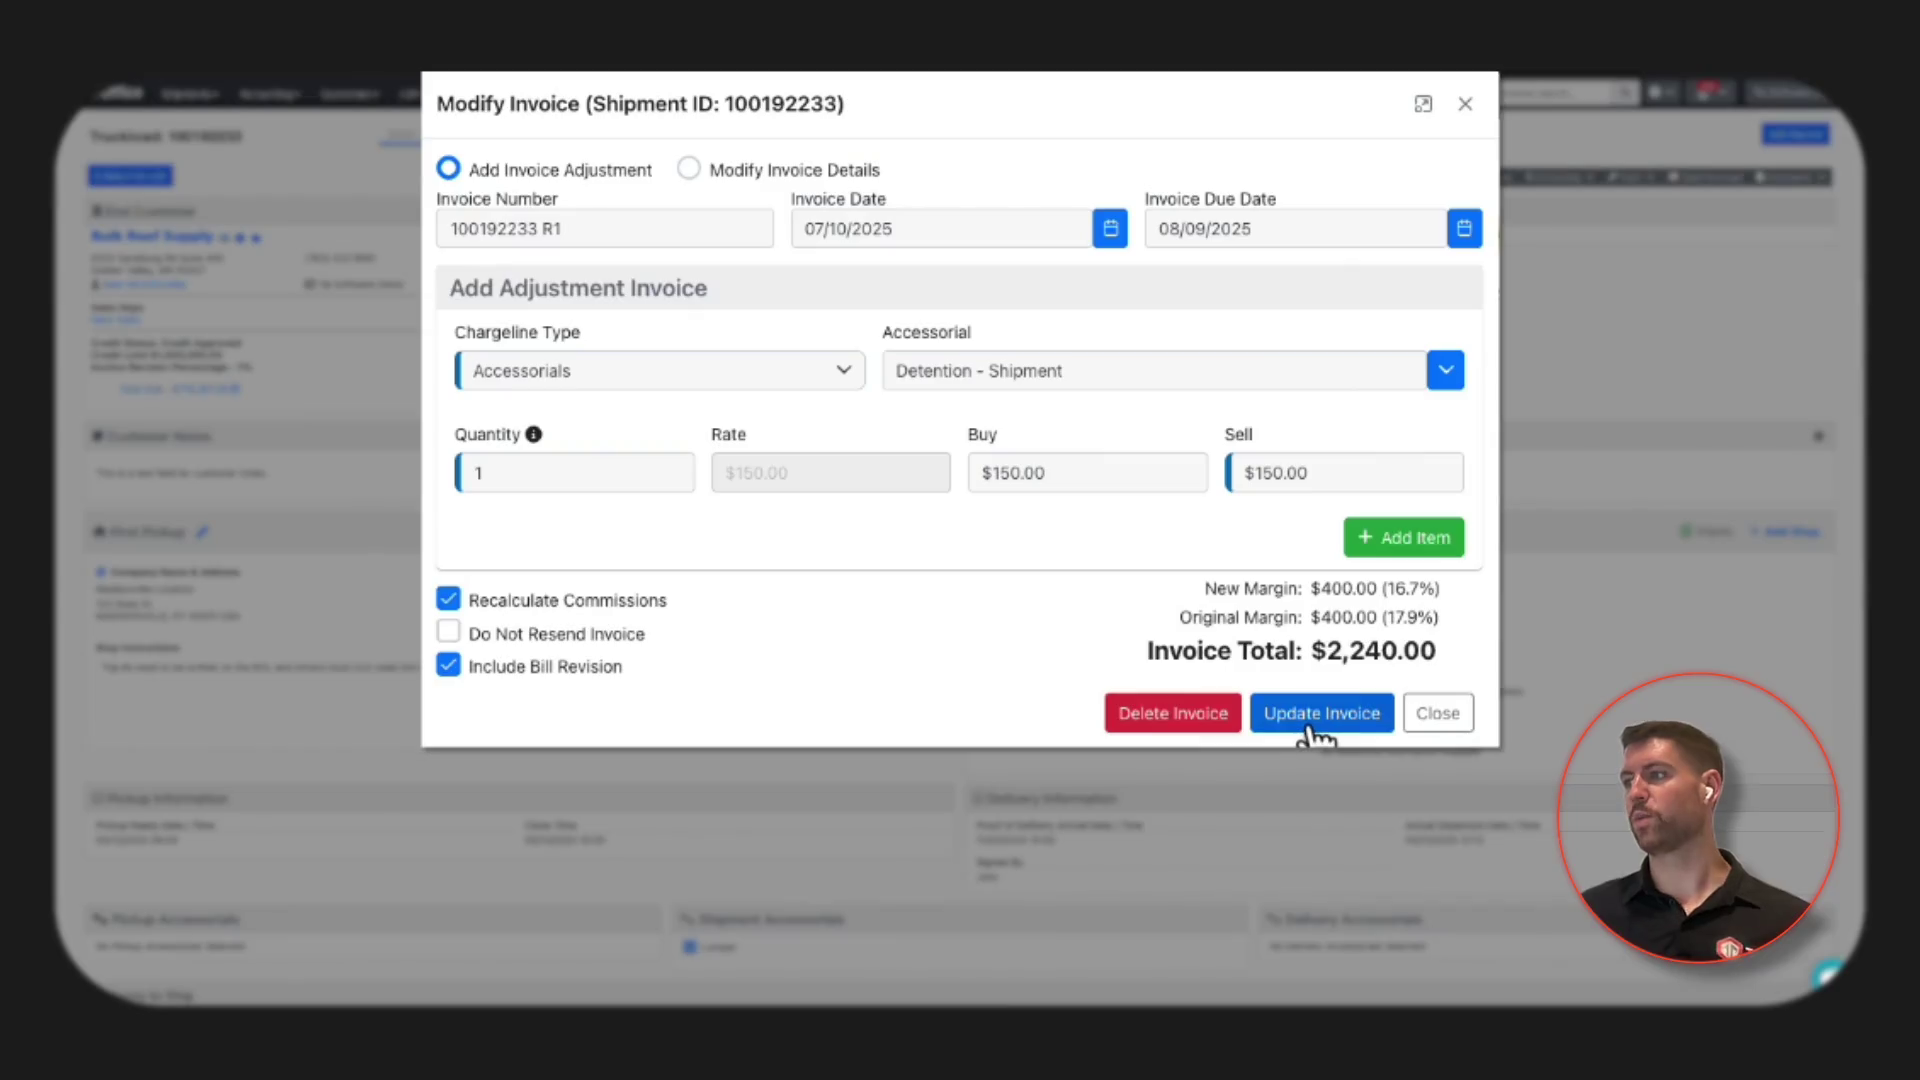Open the Chargeline Type dropdown
This screenshot has height=1080, width=1920.
click(x=660, y=371)
